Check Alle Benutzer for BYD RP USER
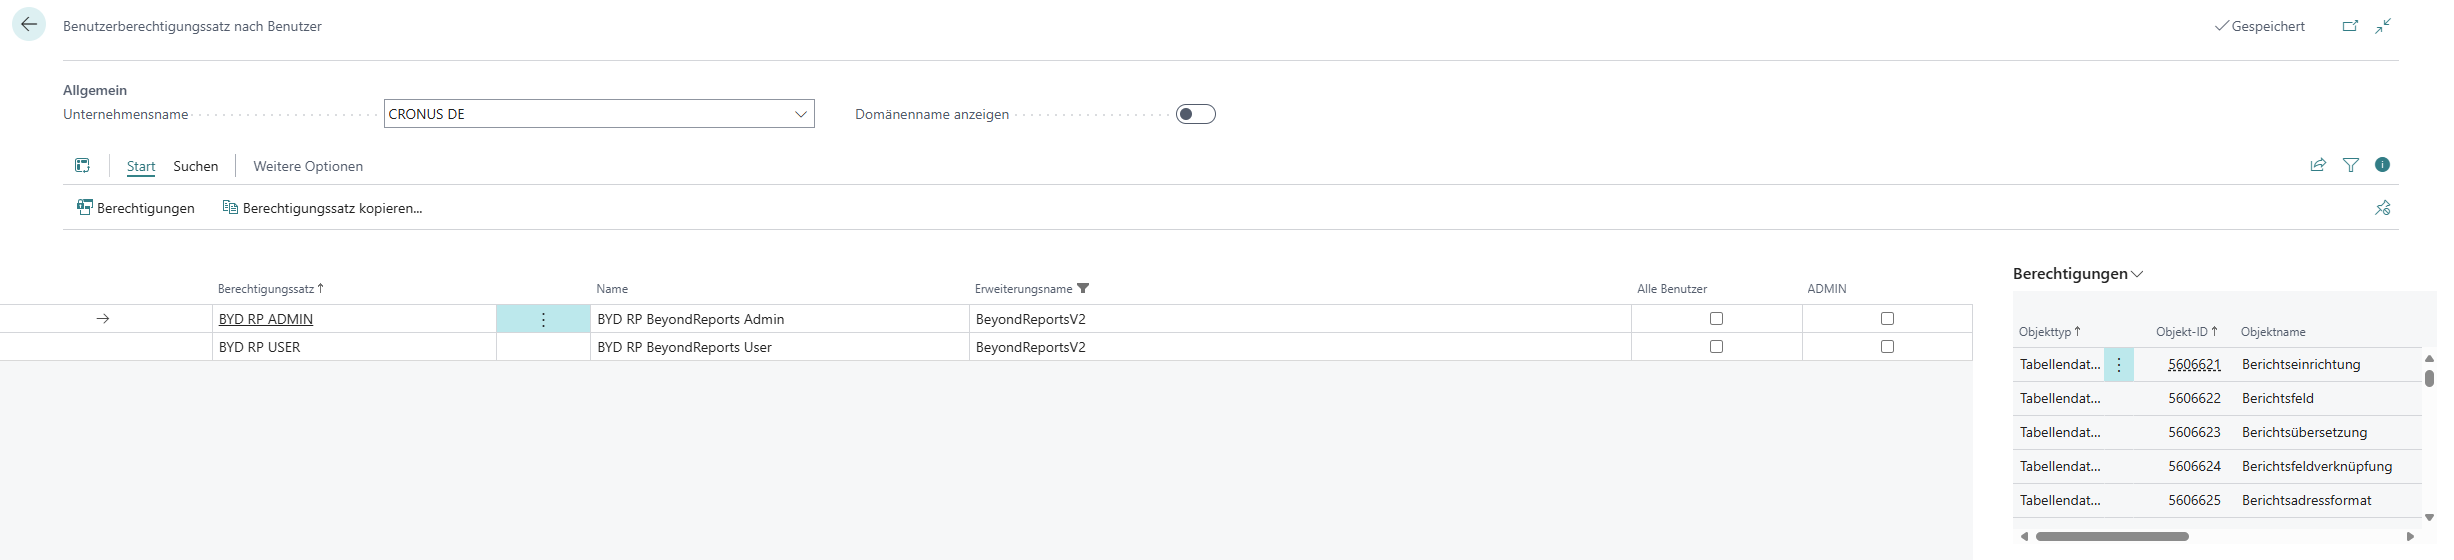 point(1716,347)
